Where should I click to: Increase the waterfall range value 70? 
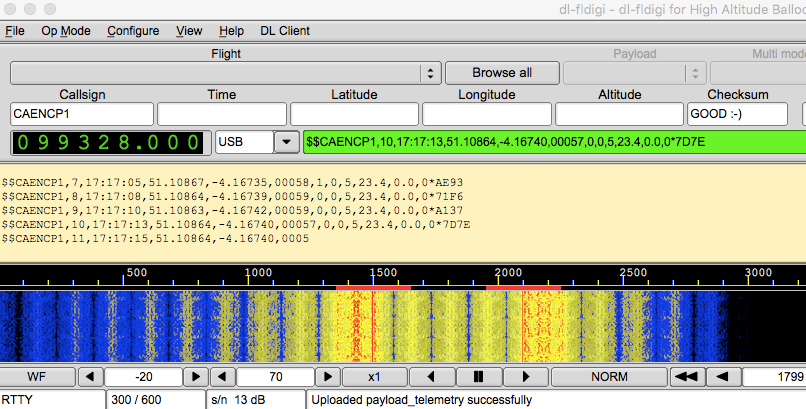329,377
